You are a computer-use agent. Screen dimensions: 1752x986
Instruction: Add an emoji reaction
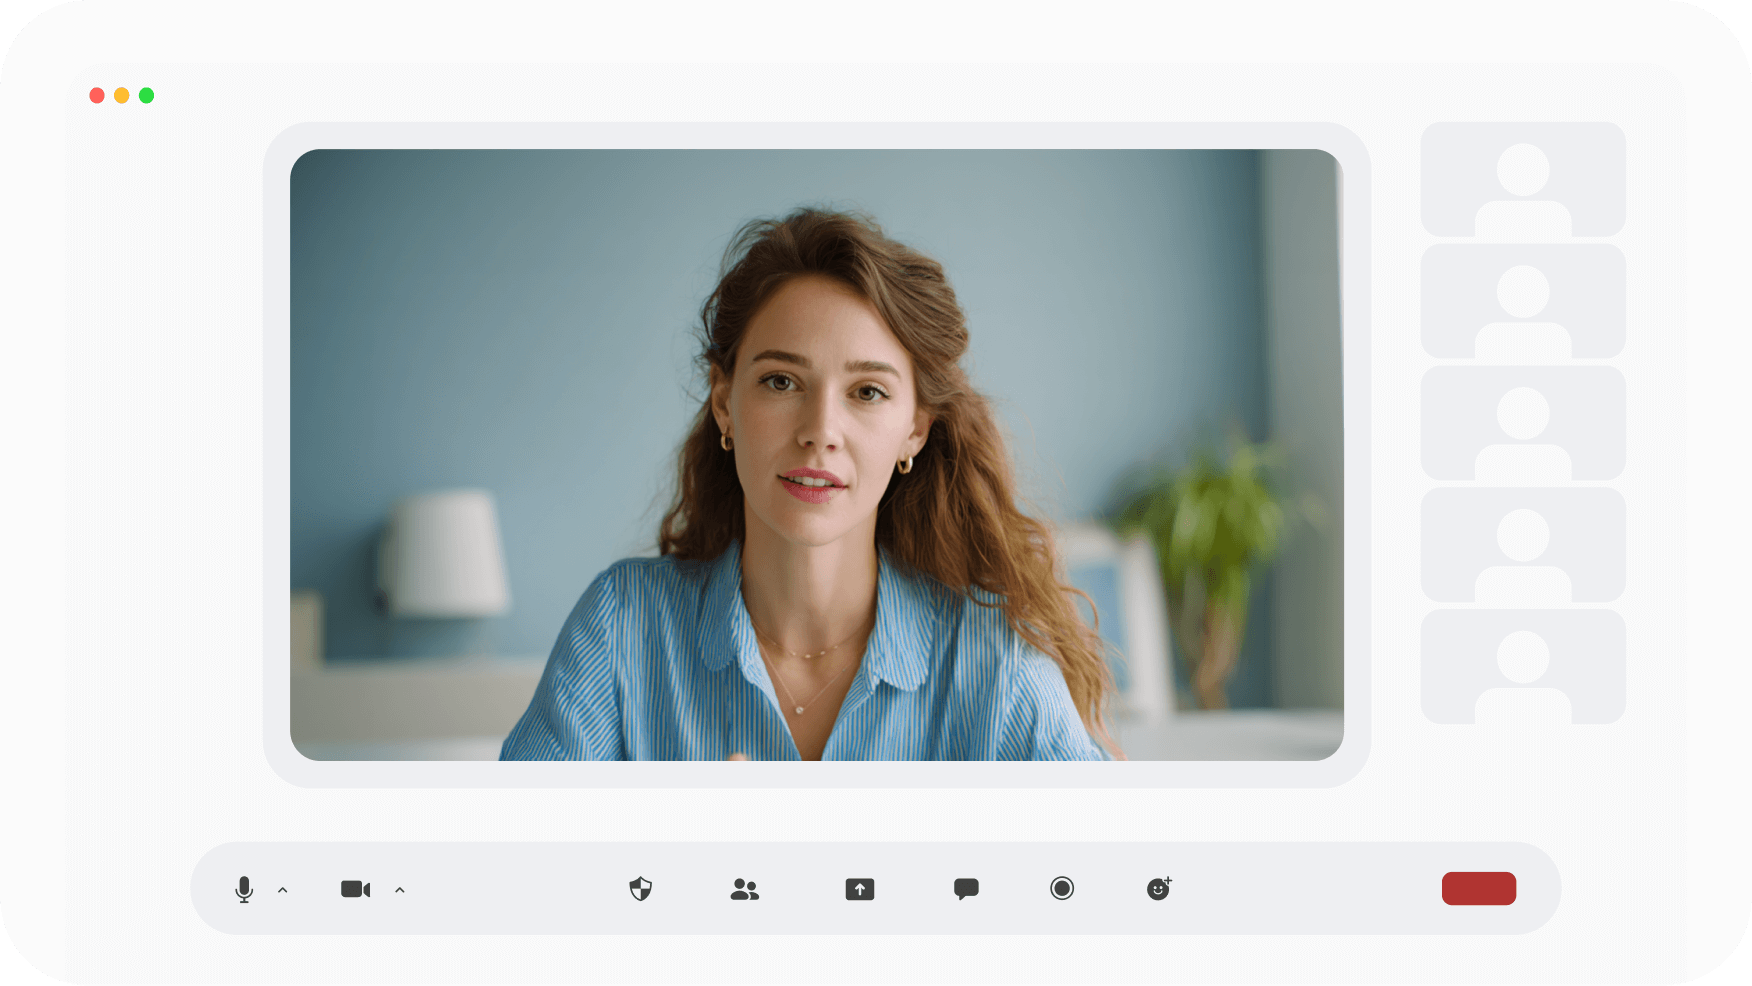[1159, 888]
